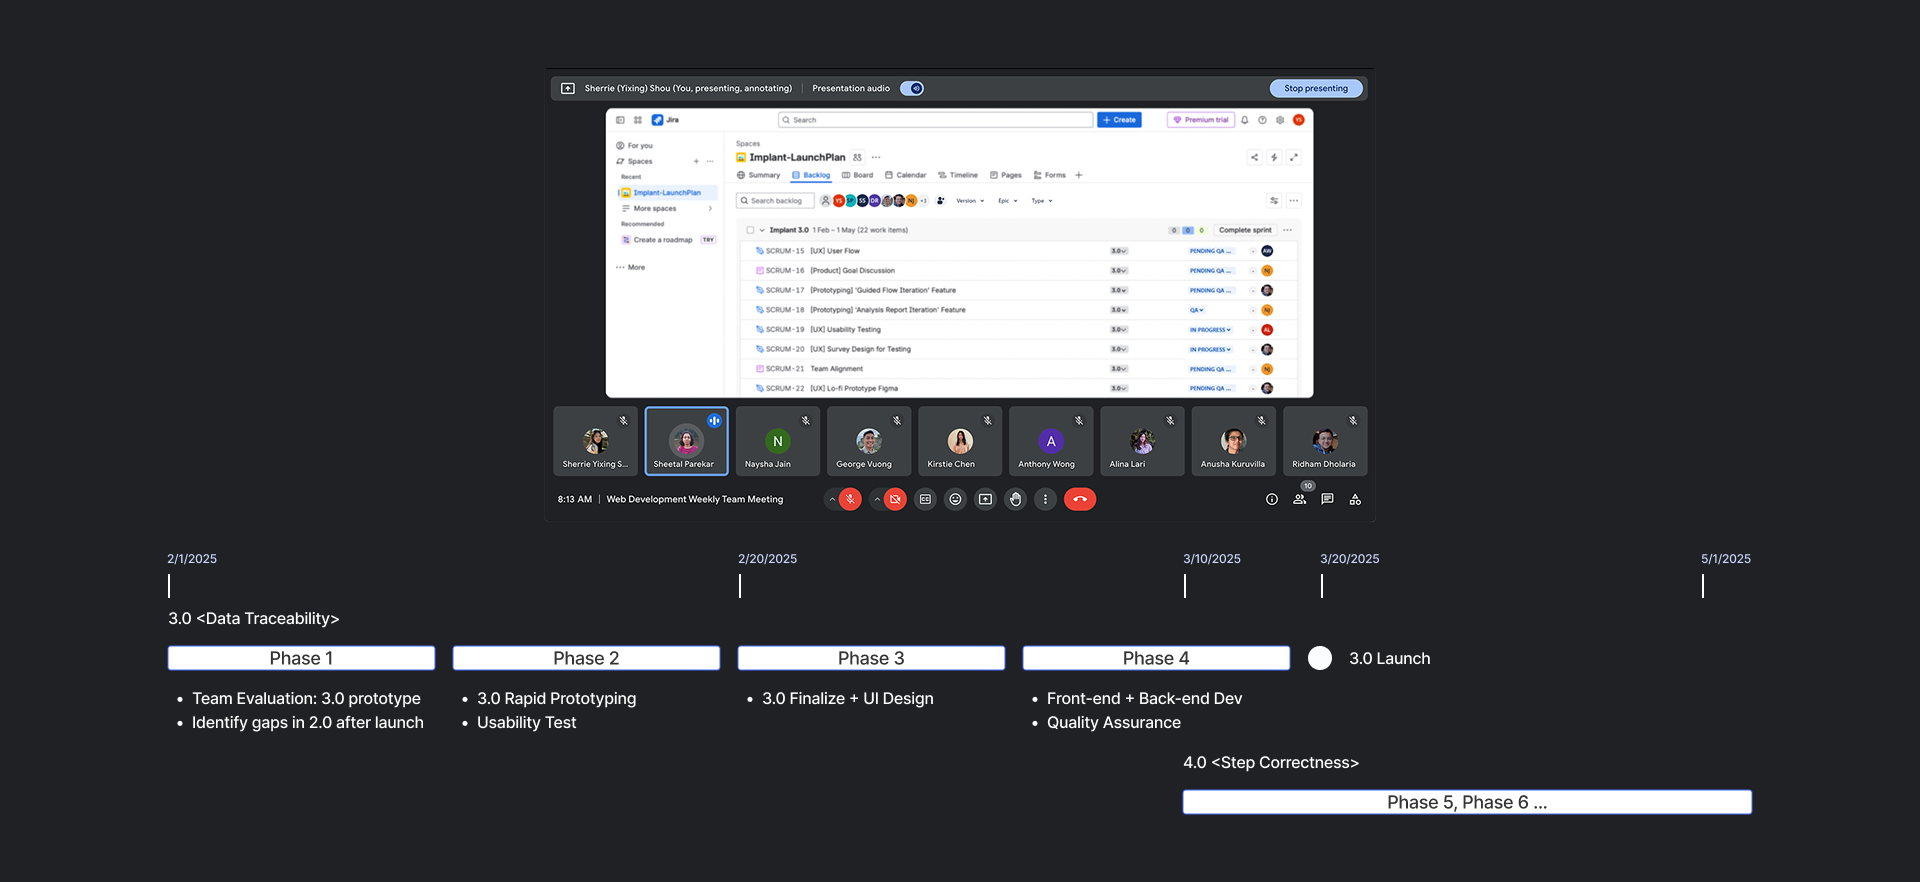
Task: Enter full screen with the expand icon
Action: [1294, 157]
